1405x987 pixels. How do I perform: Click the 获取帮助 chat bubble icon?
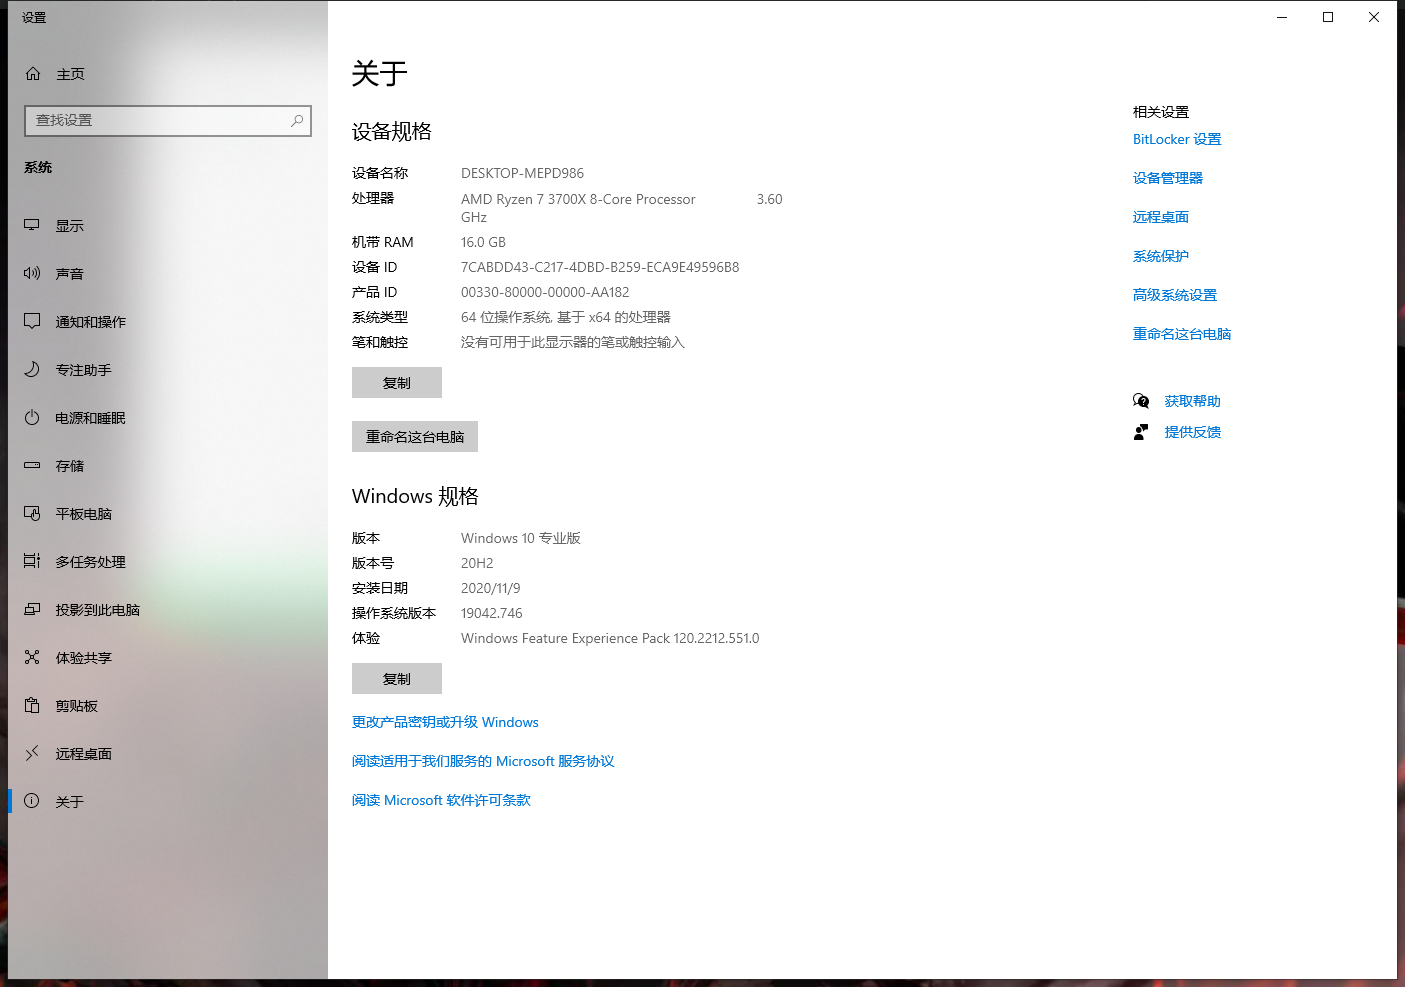(1141, 401)
